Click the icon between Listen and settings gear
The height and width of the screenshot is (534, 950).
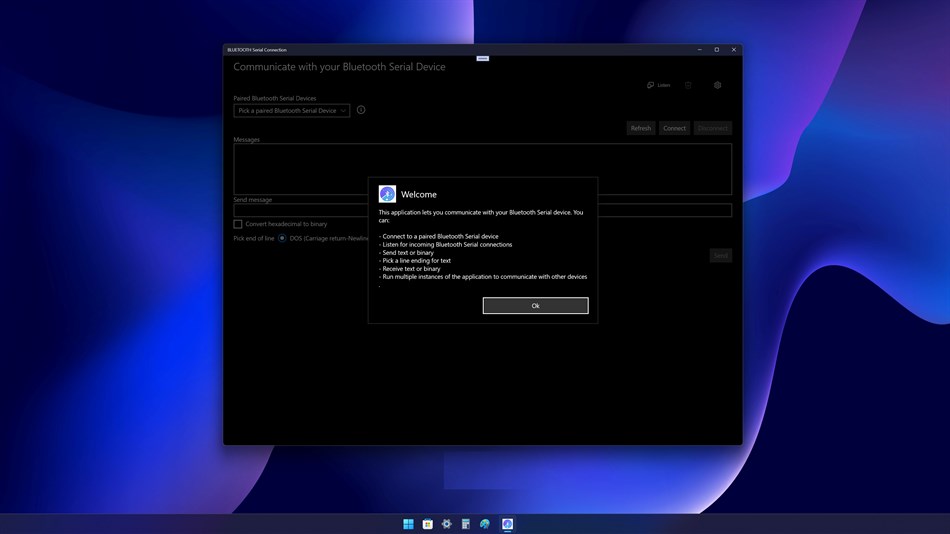688,85
